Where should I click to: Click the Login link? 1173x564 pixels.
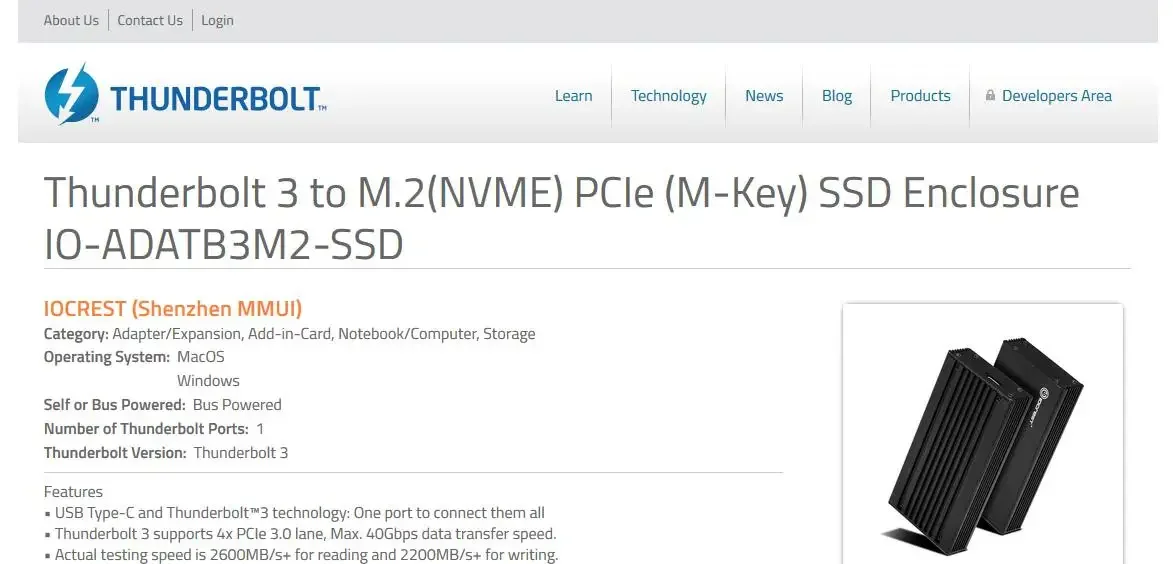pos(217,20)
